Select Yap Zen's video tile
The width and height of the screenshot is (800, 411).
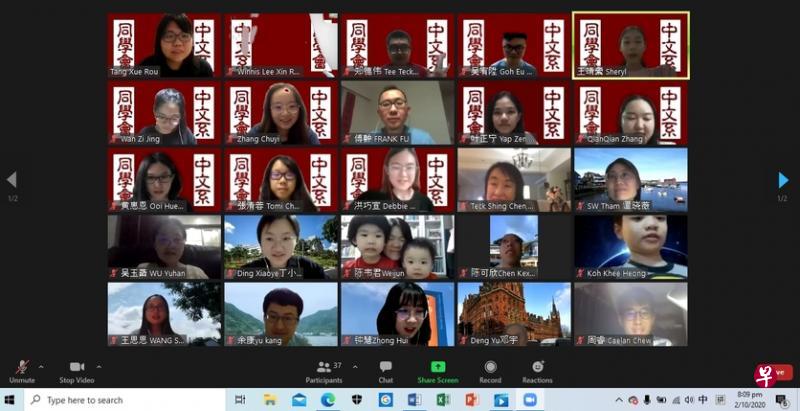point(514,112)
